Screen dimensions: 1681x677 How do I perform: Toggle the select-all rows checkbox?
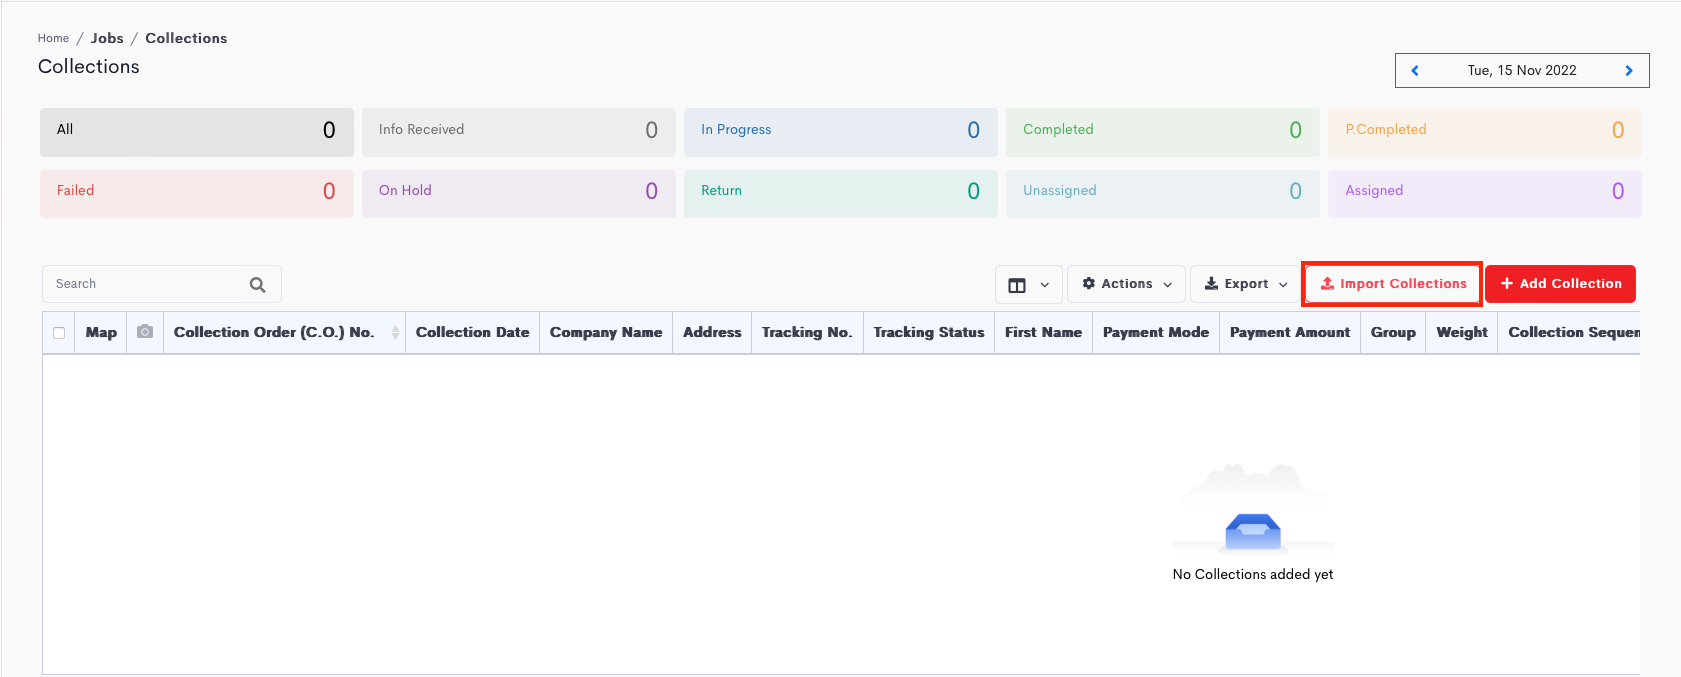pos(59,333)
